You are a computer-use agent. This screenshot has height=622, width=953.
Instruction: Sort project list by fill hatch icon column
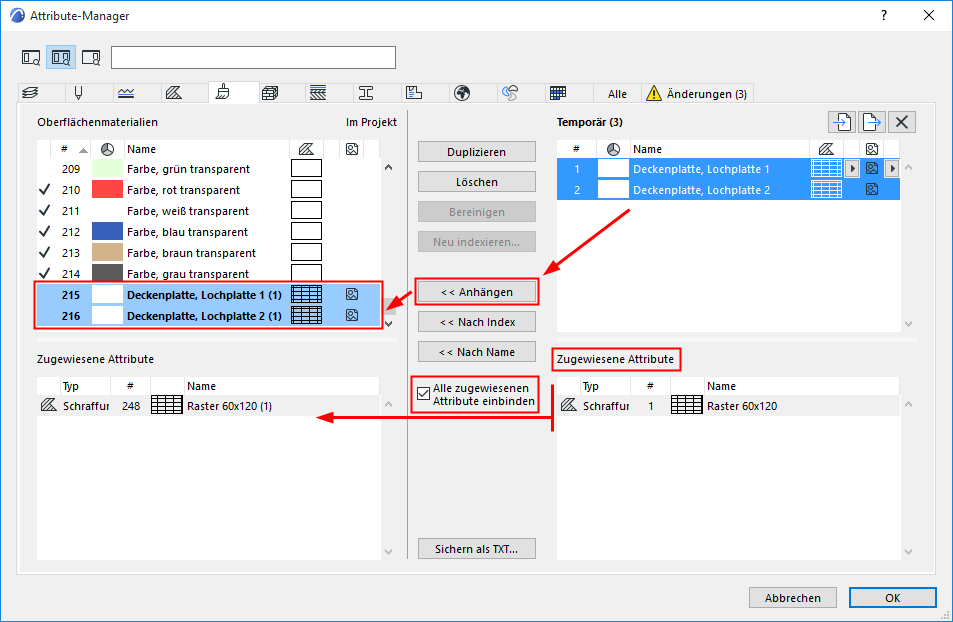(306, 149)
